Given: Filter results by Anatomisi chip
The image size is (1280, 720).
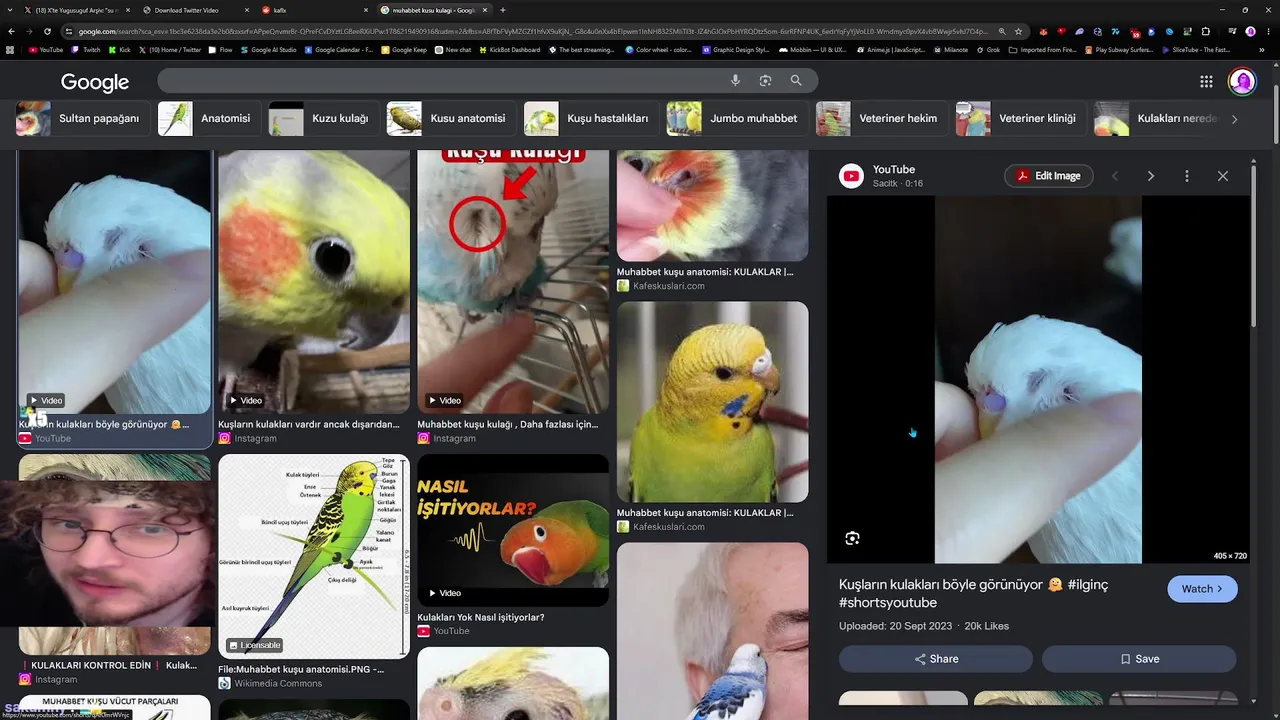Looking at the screenshot, I should click(x=210, y=118).
